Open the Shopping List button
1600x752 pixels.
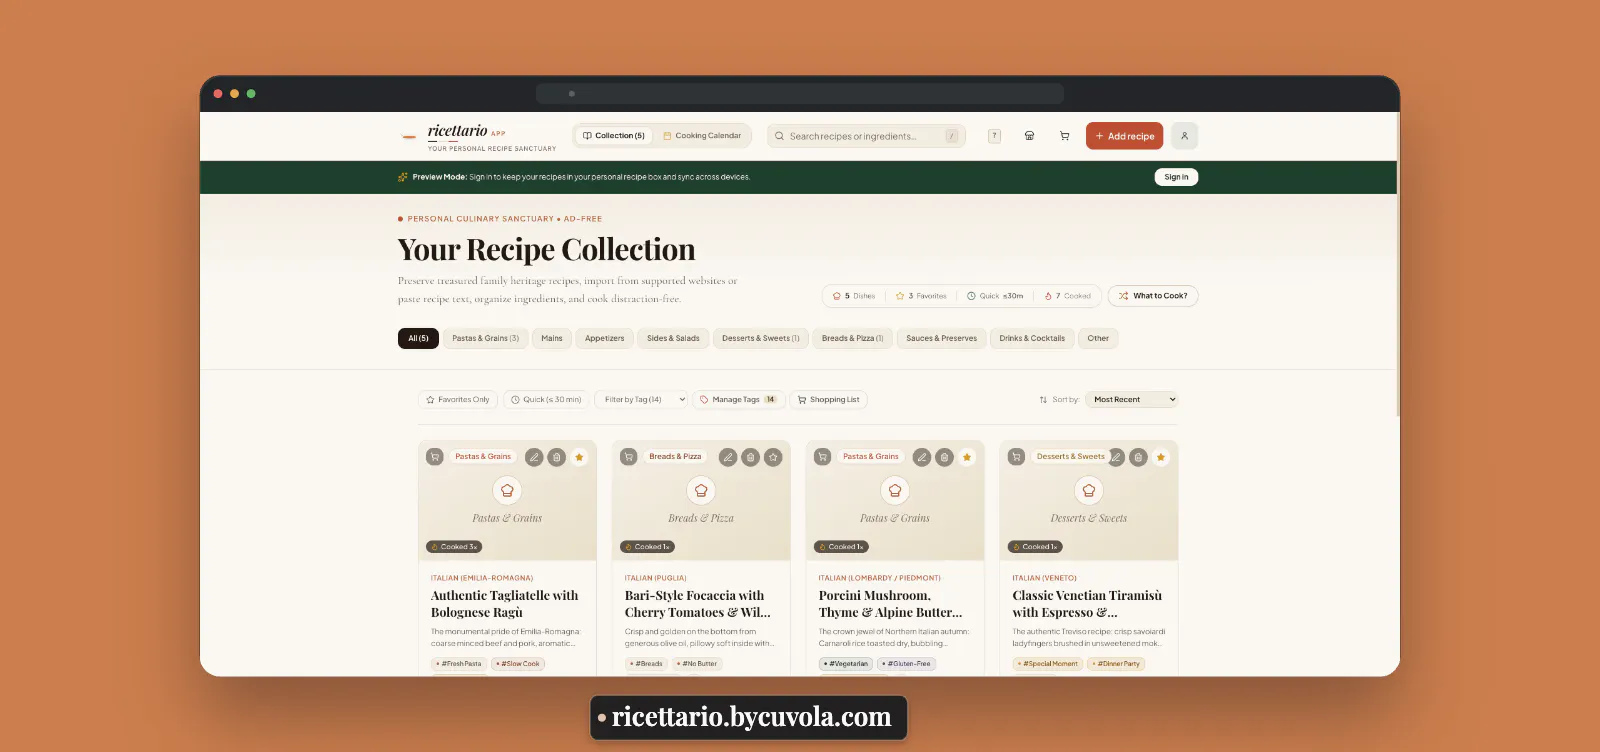tap(829, 400)
